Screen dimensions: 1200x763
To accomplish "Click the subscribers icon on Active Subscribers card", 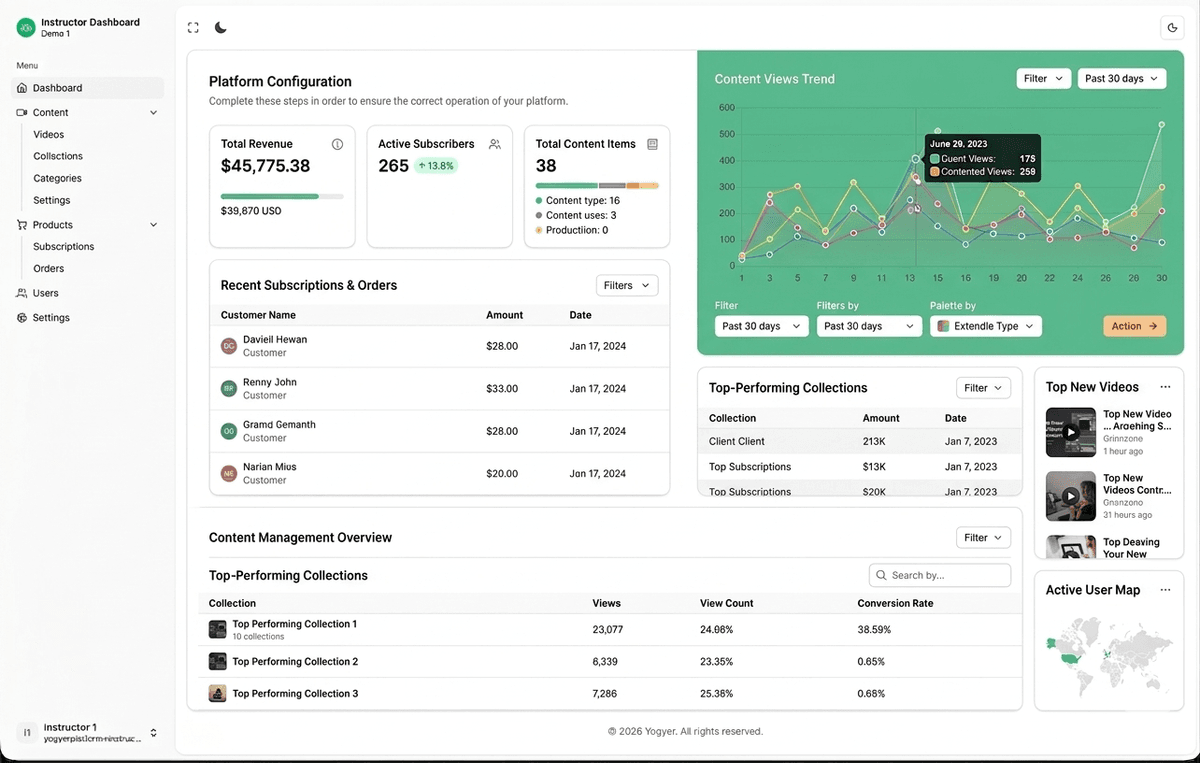I will click(495, 144).
